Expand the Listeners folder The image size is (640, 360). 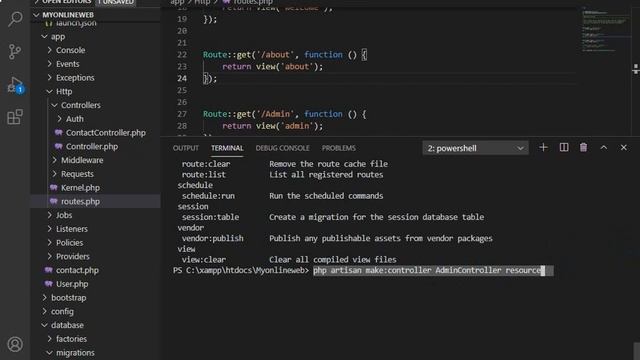[71, 229]
